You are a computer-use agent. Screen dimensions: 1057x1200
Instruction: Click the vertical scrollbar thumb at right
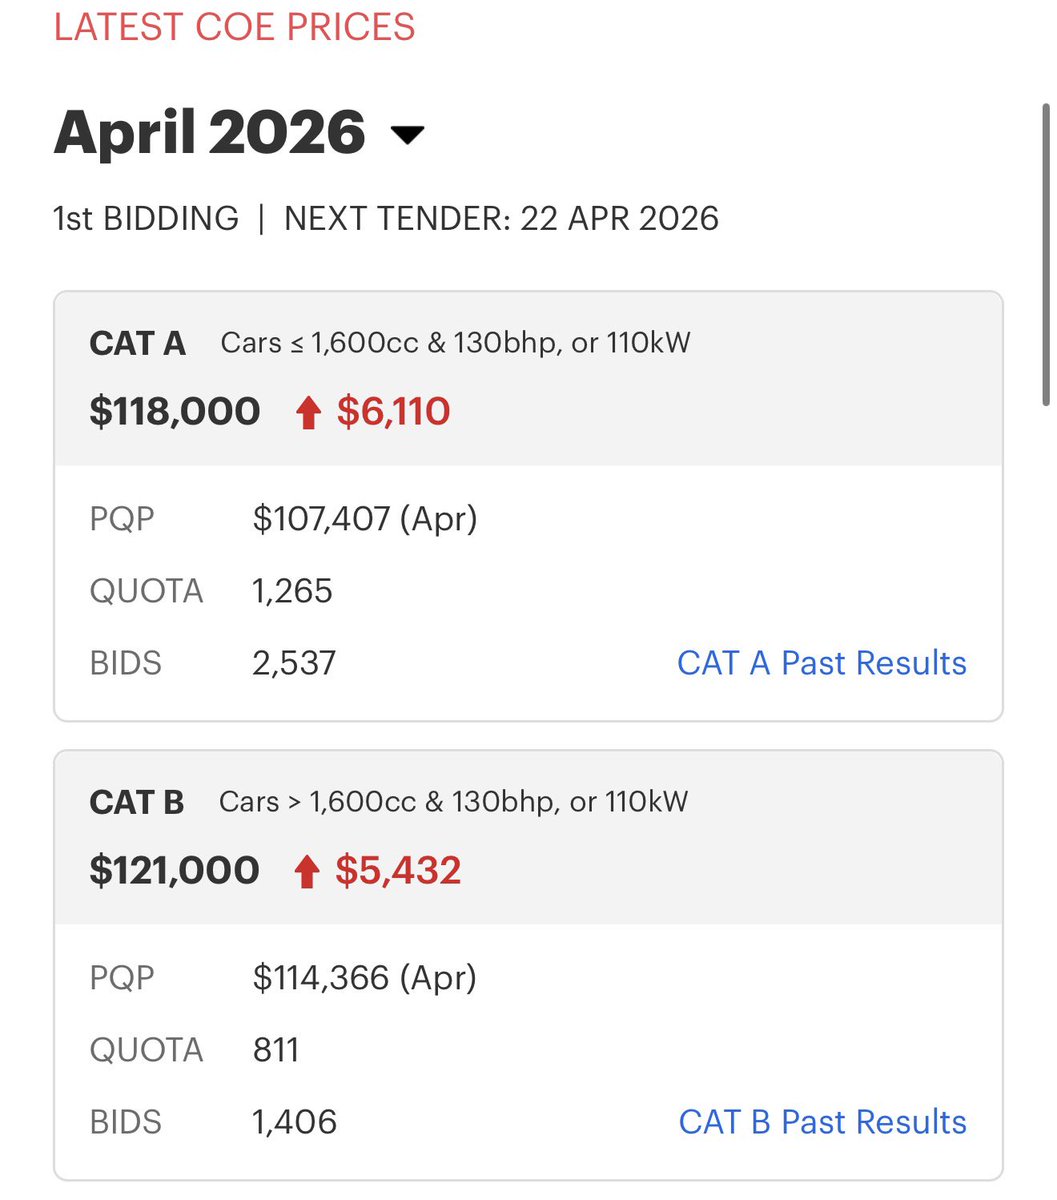(1046, 255)
